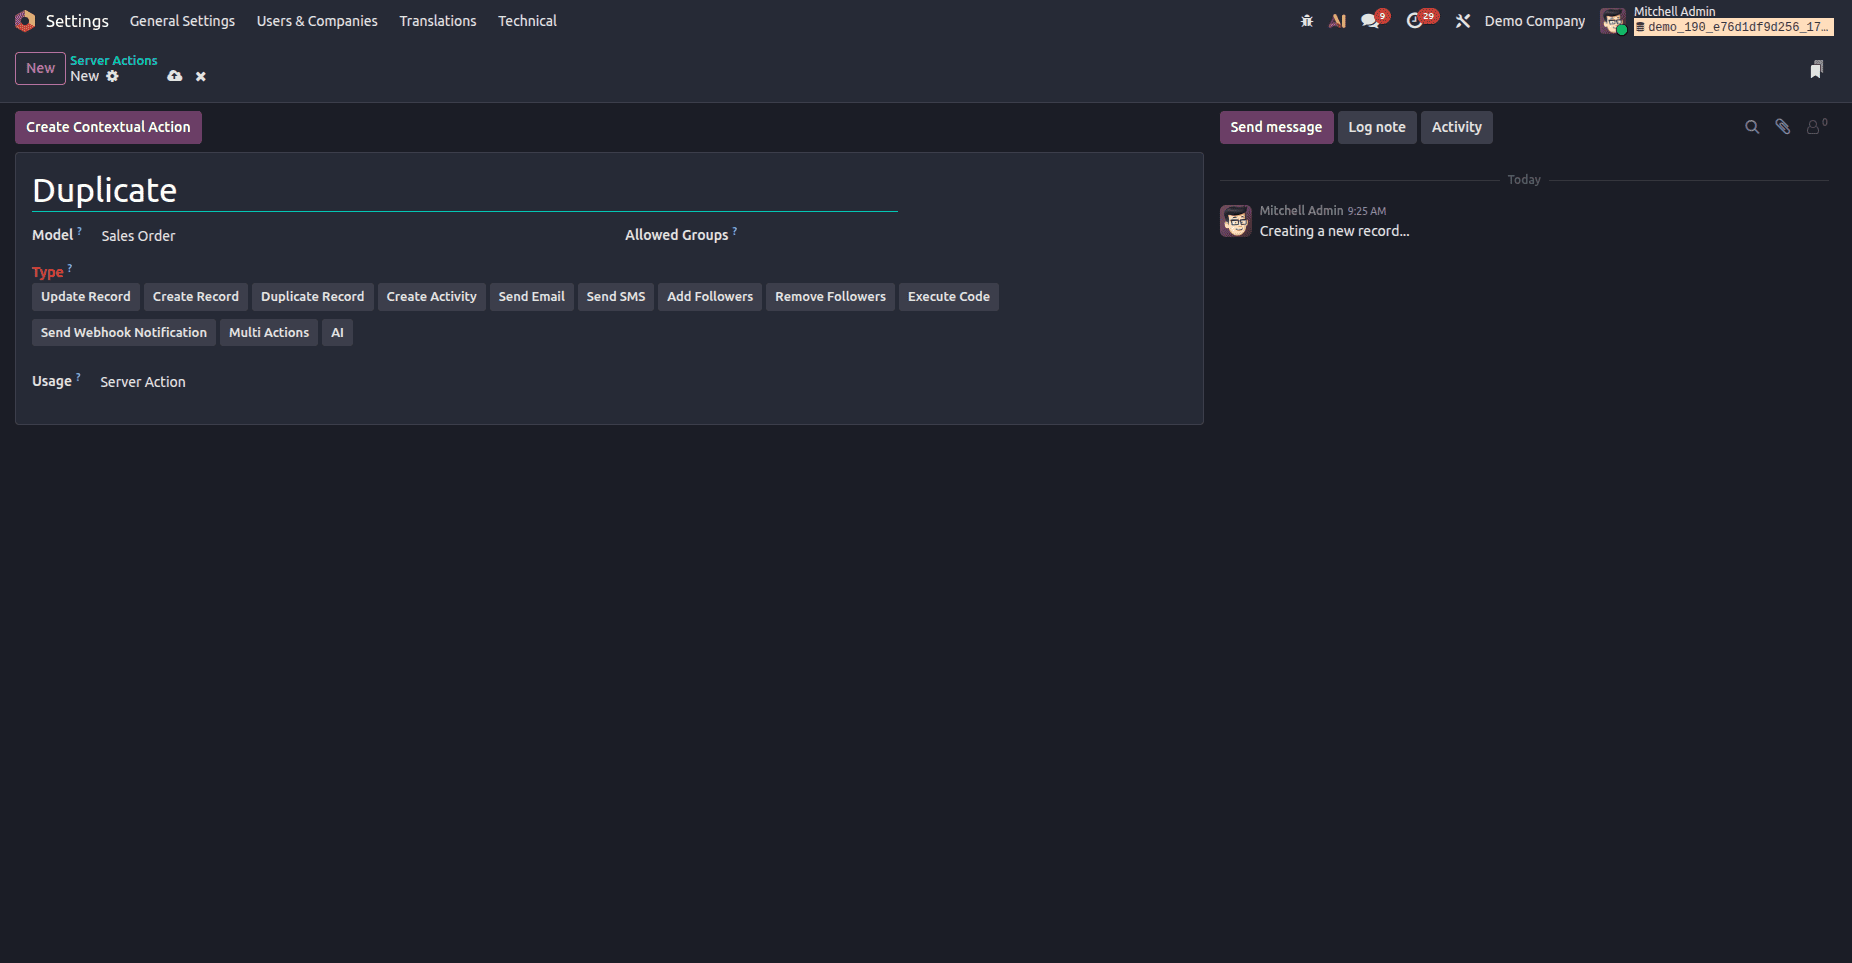1852x963 pixels.
Task: Switch type to Multi Actions
Action: (x=268, y=332)
